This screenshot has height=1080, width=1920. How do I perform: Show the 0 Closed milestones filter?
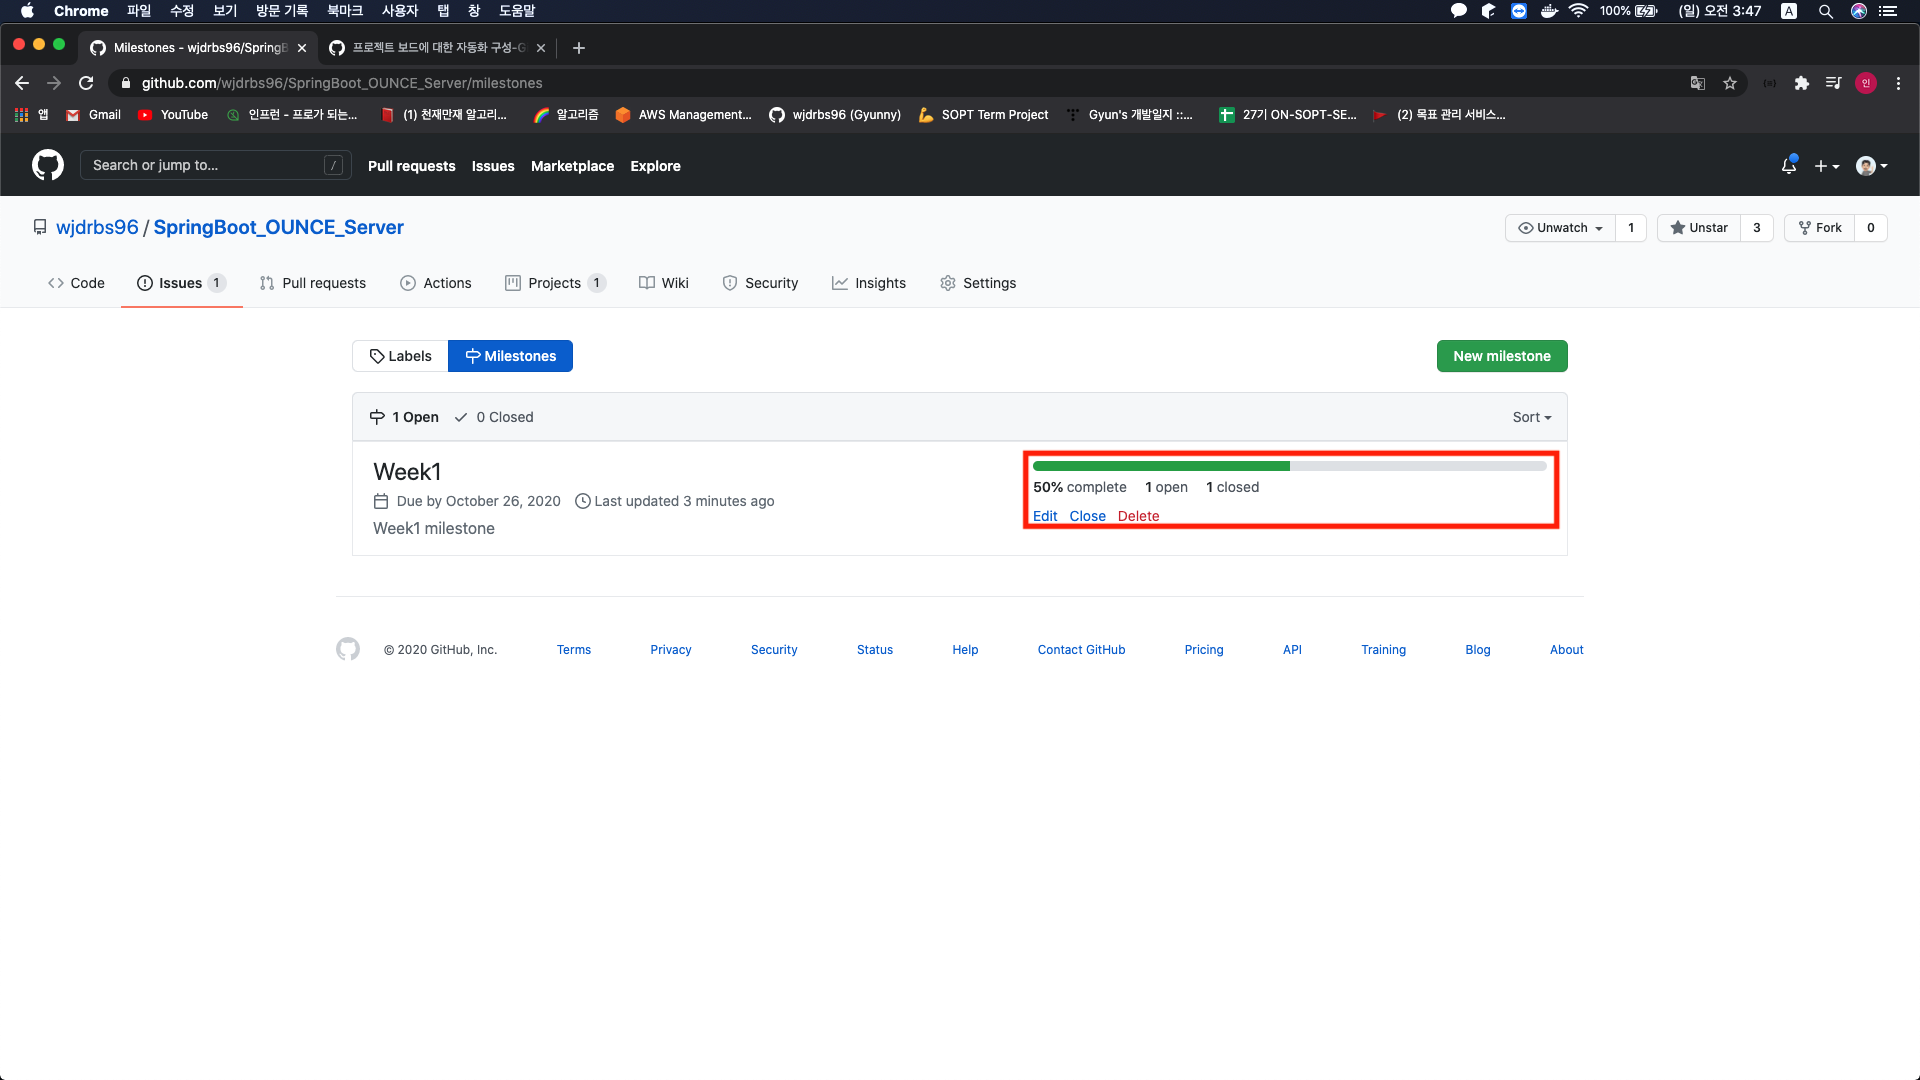point(494,417)
